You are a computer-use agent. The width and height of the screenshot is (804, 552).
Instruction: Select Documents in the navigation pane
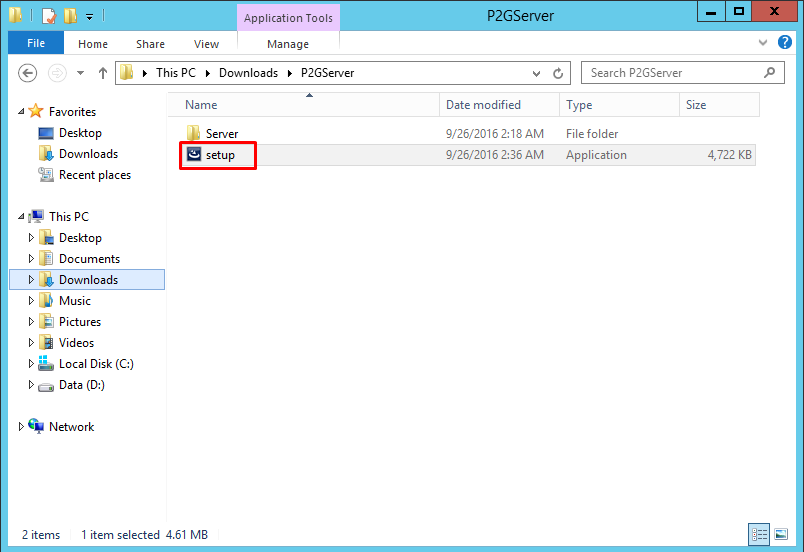[89, 259]
